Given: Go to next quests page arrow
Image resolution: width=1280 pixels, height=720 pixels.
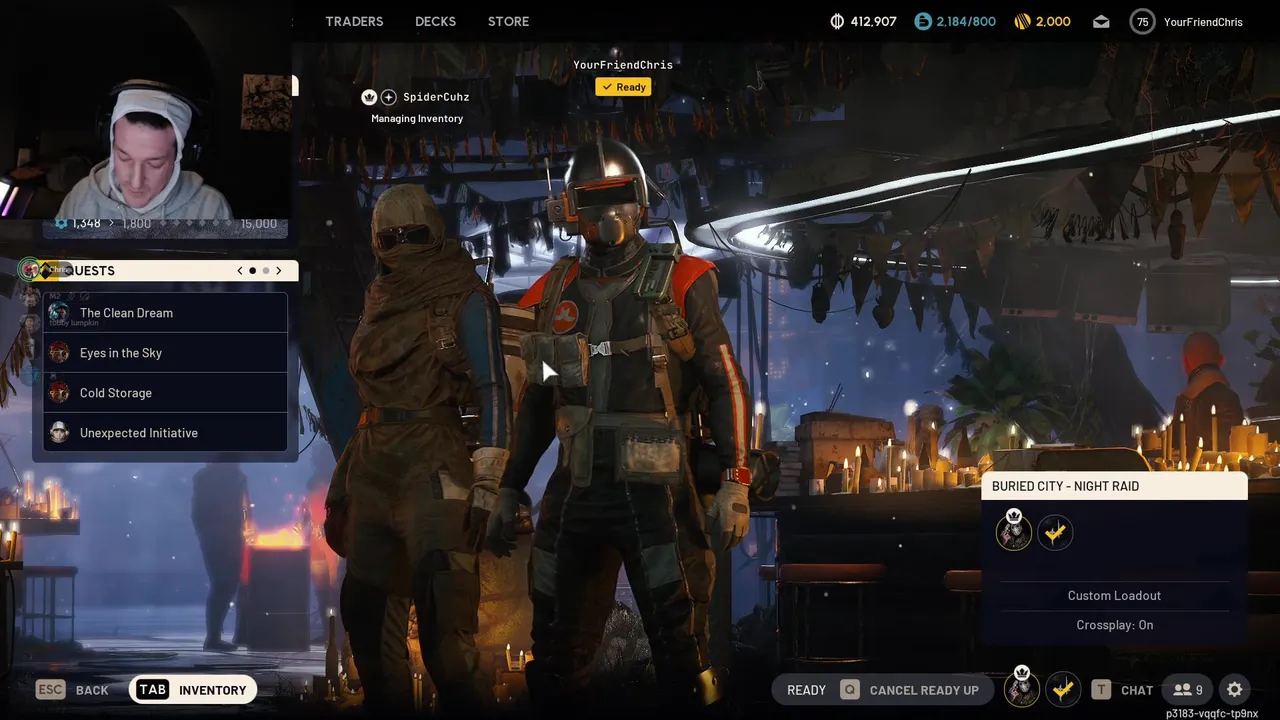Looking at the screenshot, I should pos(279,270).
